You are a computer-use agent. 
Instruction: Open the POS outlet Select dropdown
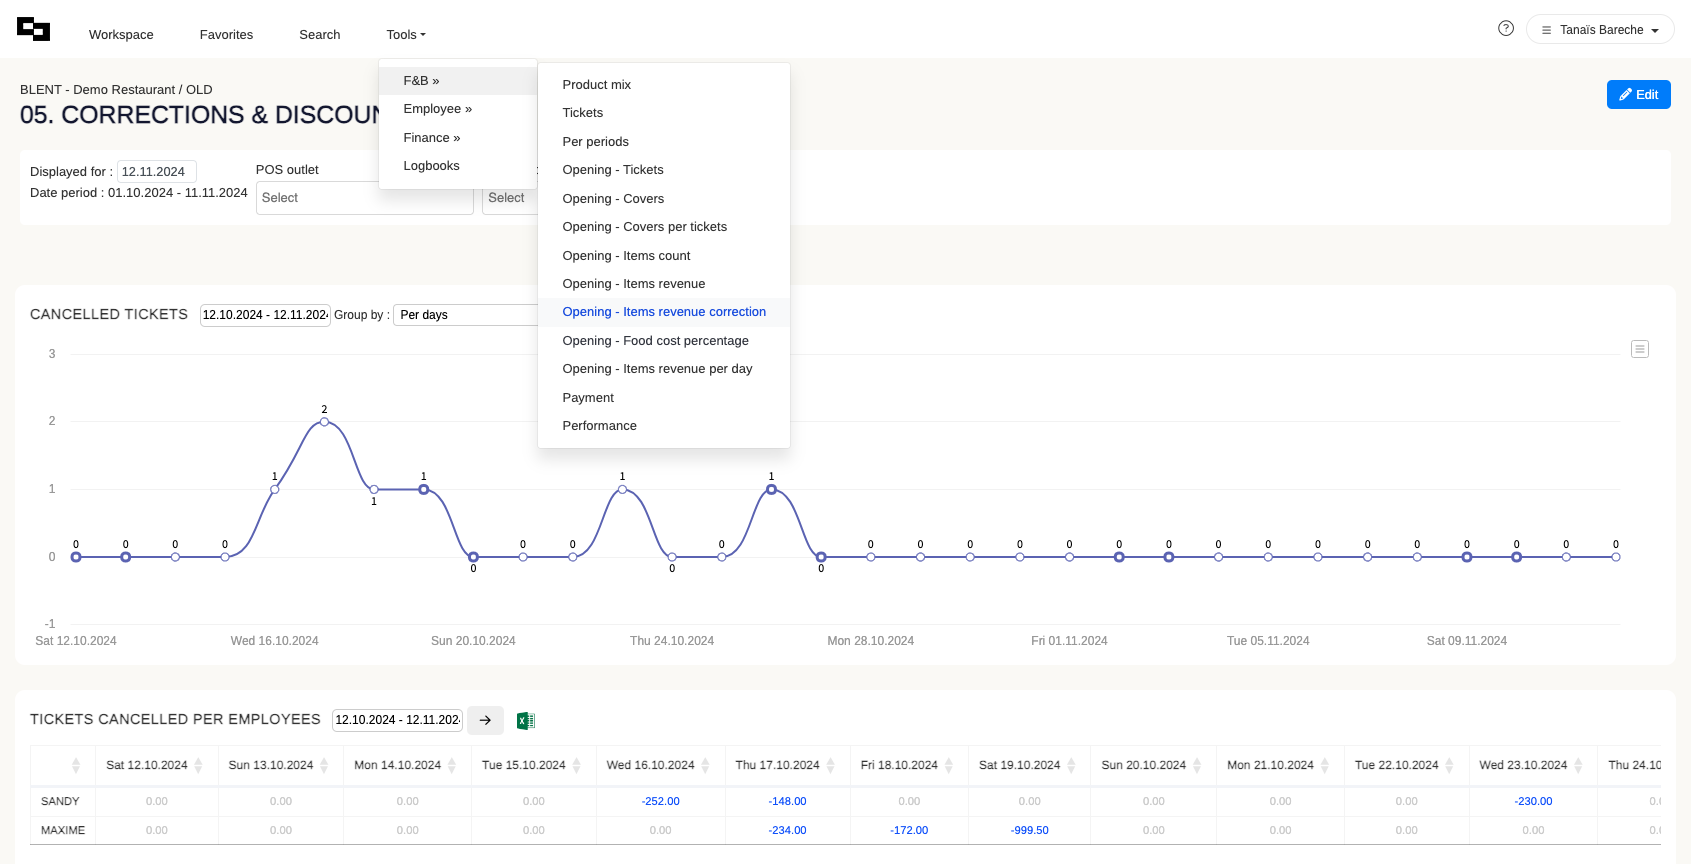click(x=364, y=198)
